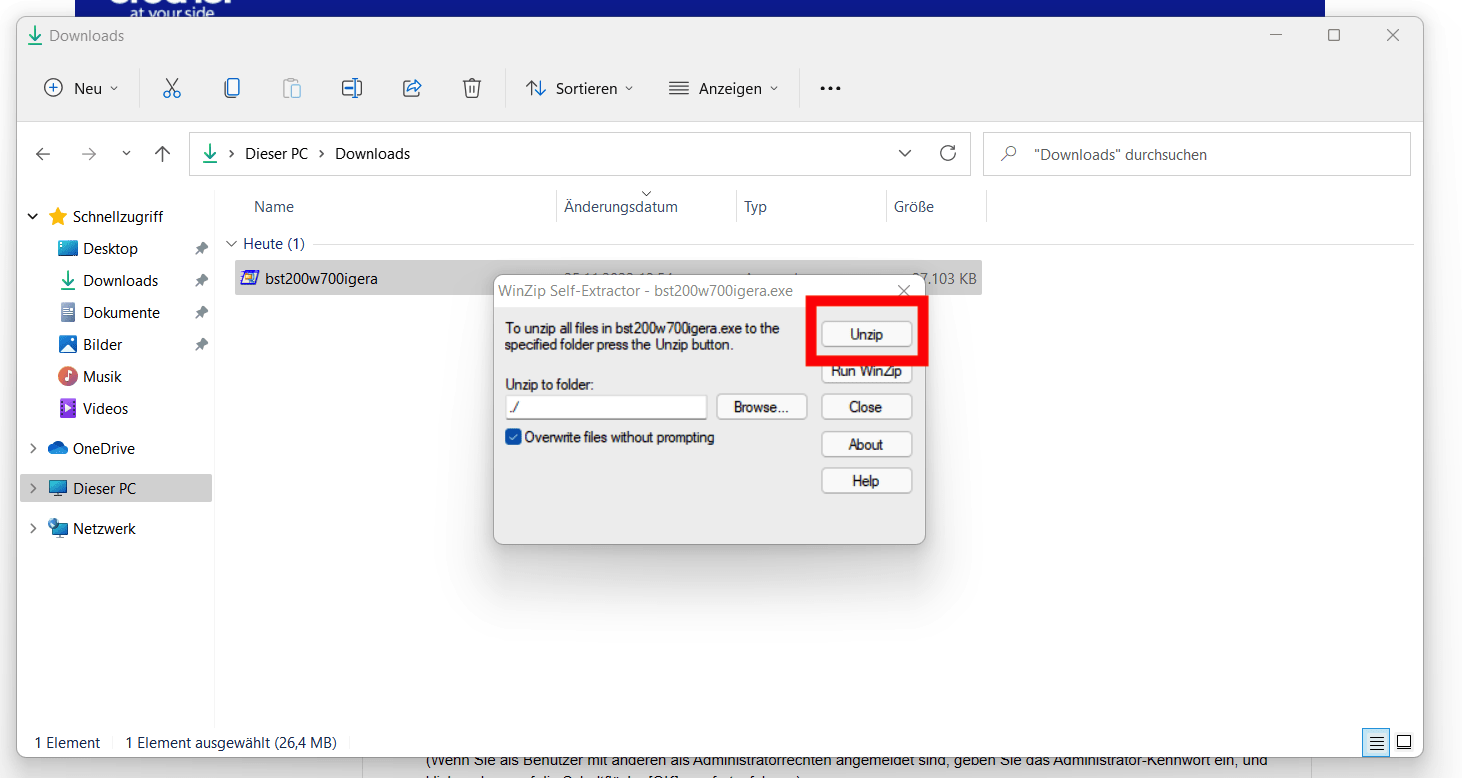Uncheck Overwrite files without prompting
The height and width of the screenshot is (778, 1462).
click(x=513, y=437)
